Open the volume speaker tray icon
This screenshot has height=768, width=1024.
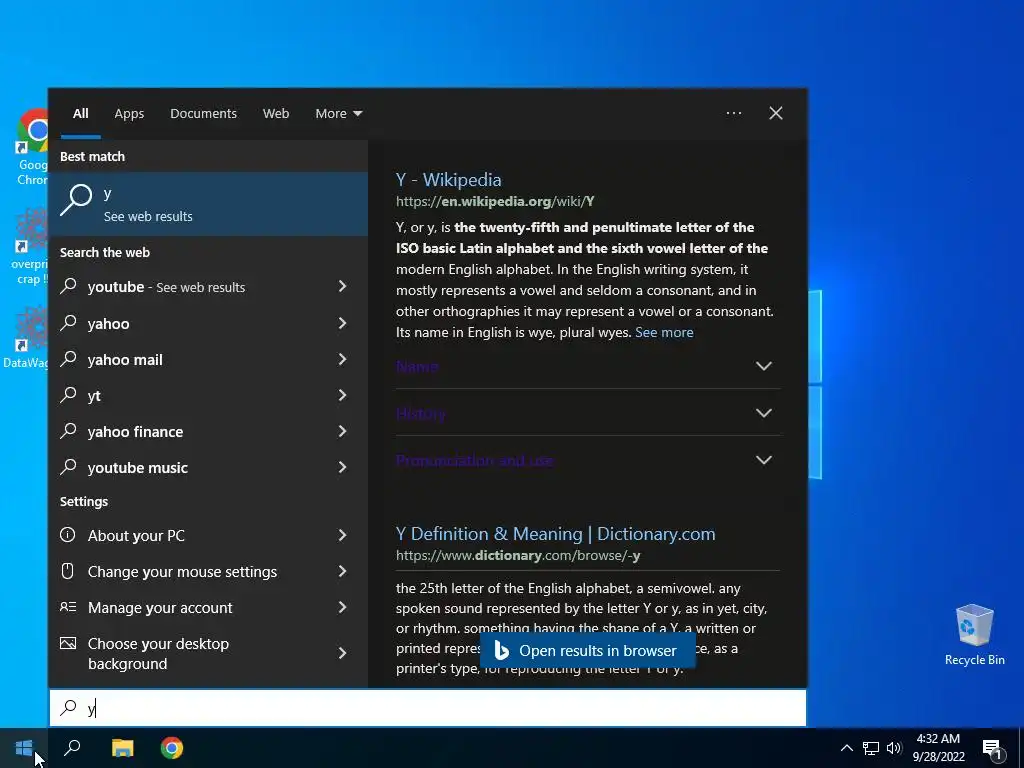click(894, 748)
